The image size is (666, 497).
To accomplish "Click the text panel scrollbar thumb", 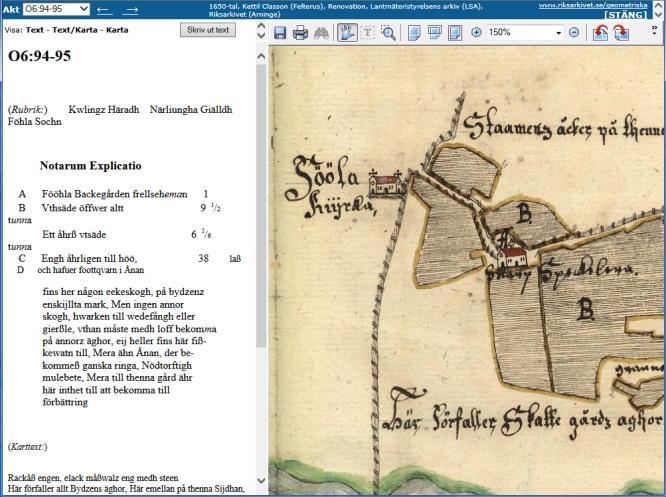I will tap(261, 204).
